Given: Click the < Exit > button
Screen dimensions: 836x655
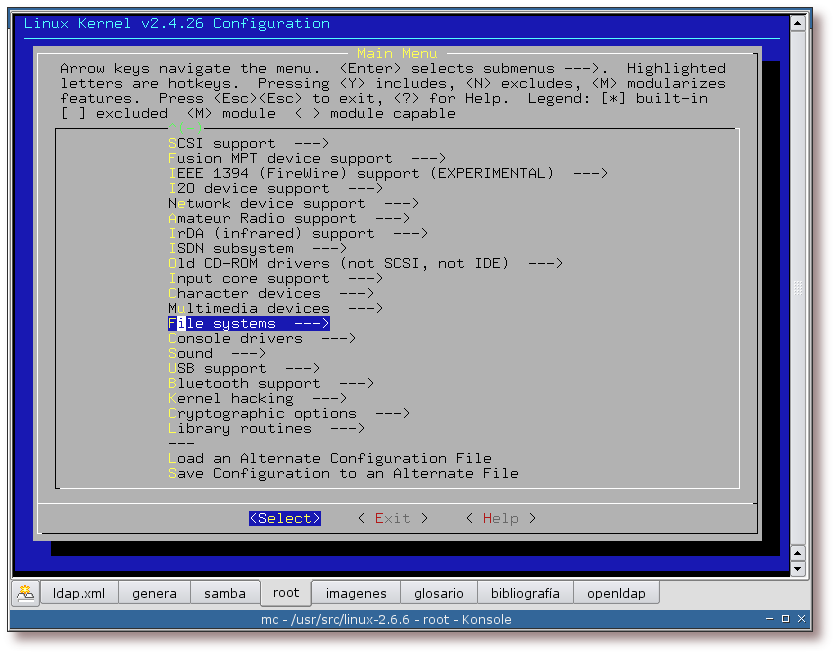Looking at the screenshot, I should pyautogui.click(x=392, y=518).
